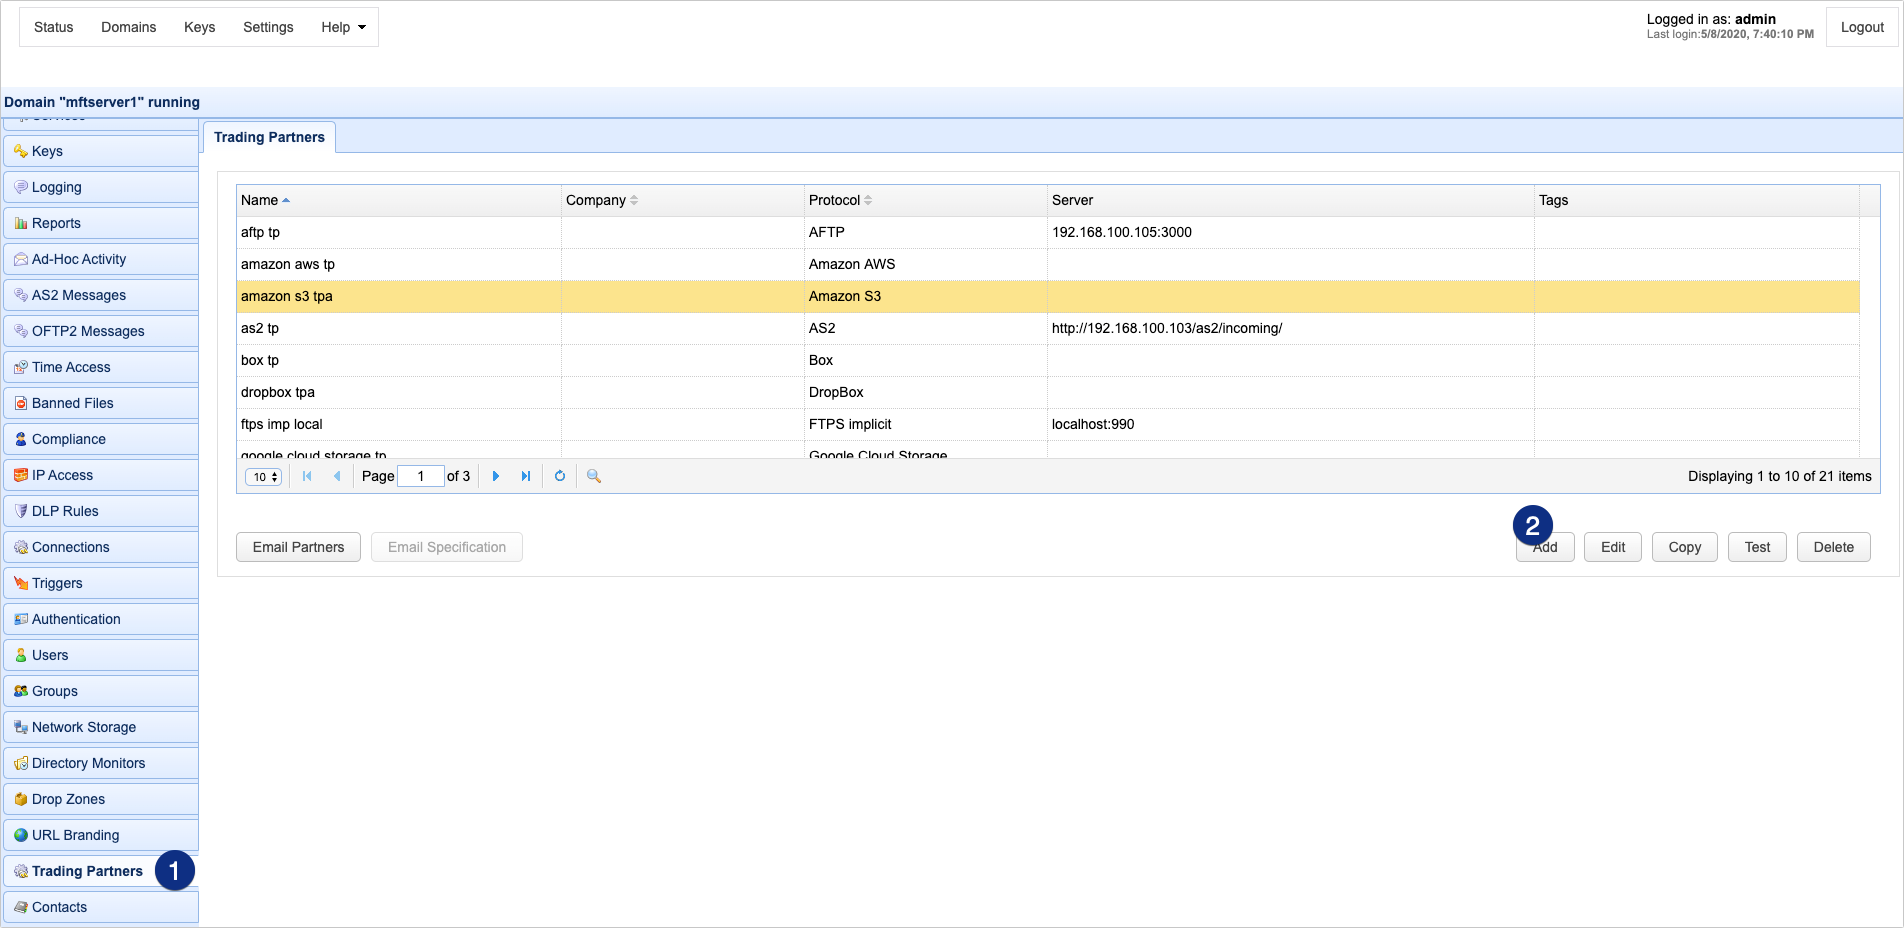This screenshot has width=1904, height=928.
Task: Open Contacts module
Action: pos(100,907)
